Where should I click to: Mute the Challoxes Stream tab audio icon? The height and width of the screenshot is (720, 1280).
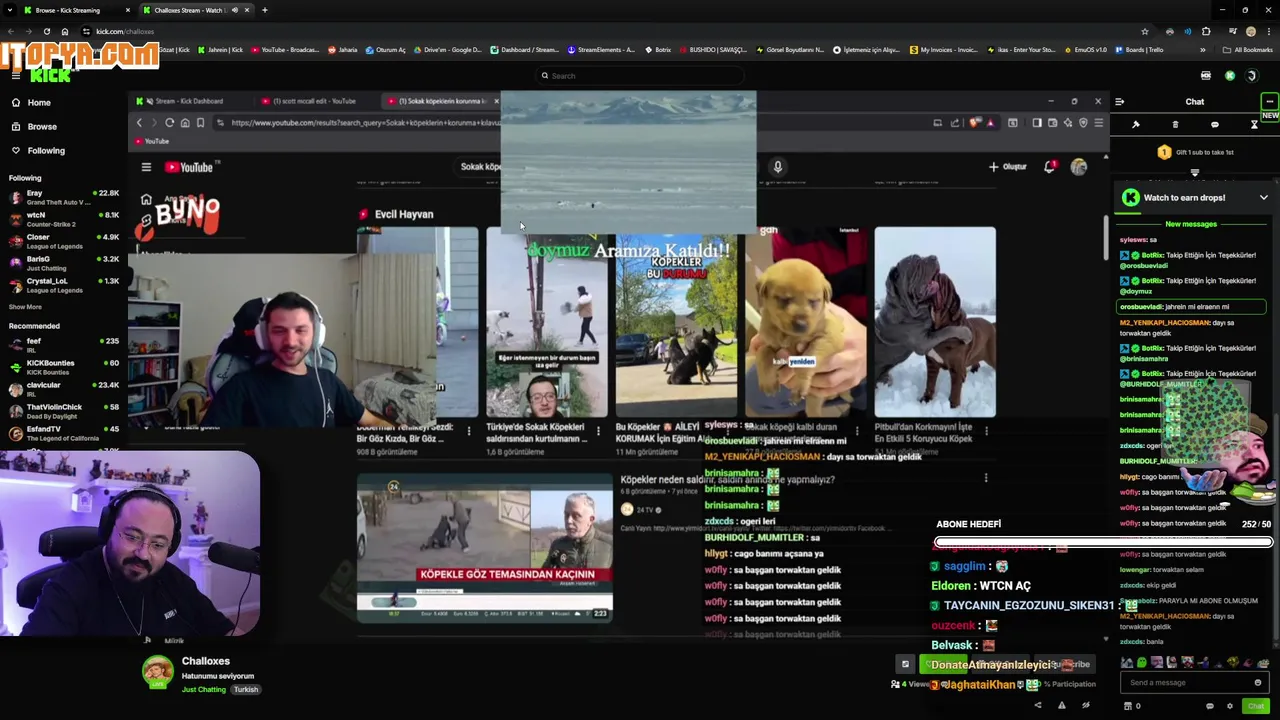point(235,10)
